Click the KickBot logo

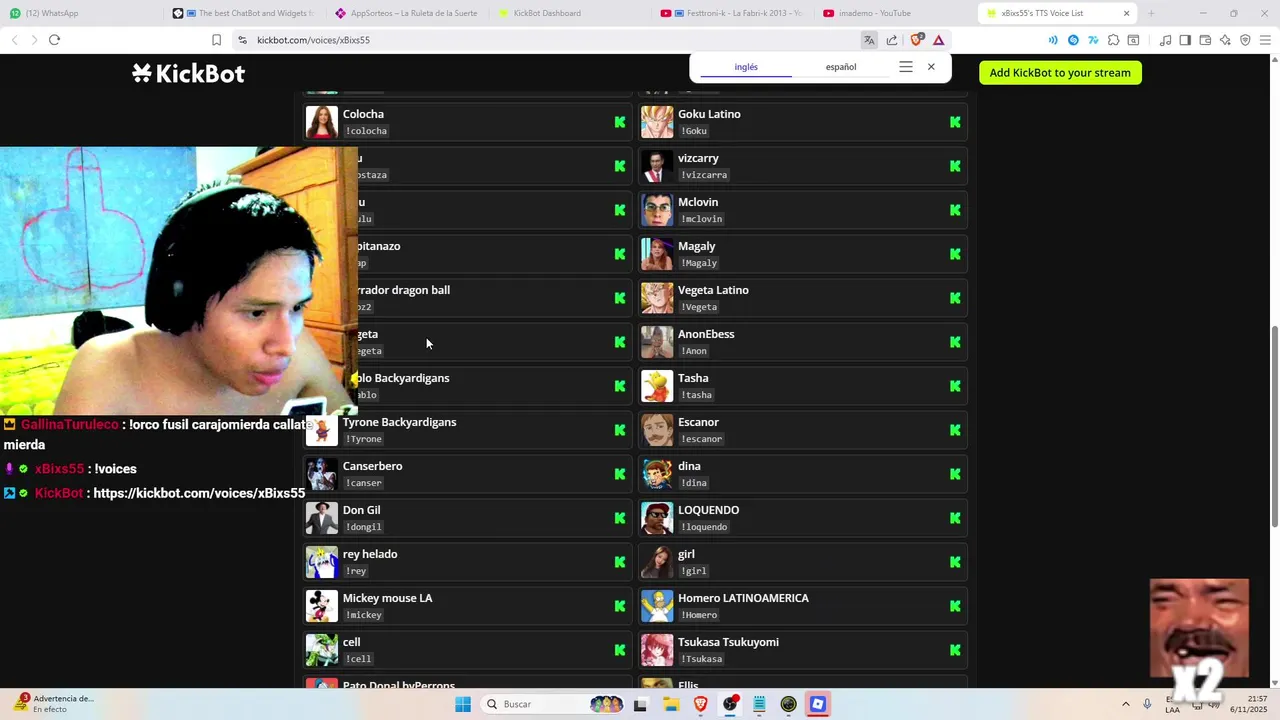tap(188, 73)
